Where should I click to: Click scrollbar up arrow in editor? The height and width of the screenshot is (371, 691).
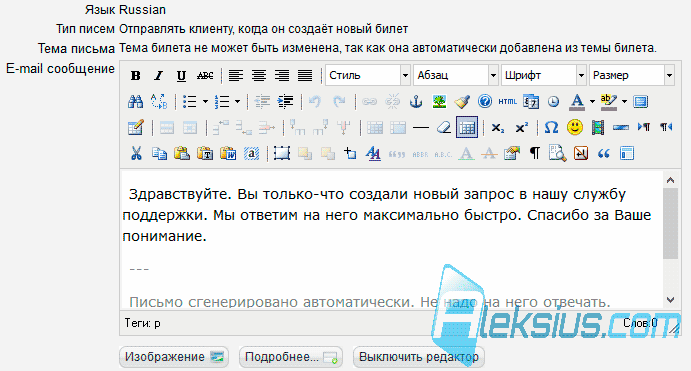671,180
